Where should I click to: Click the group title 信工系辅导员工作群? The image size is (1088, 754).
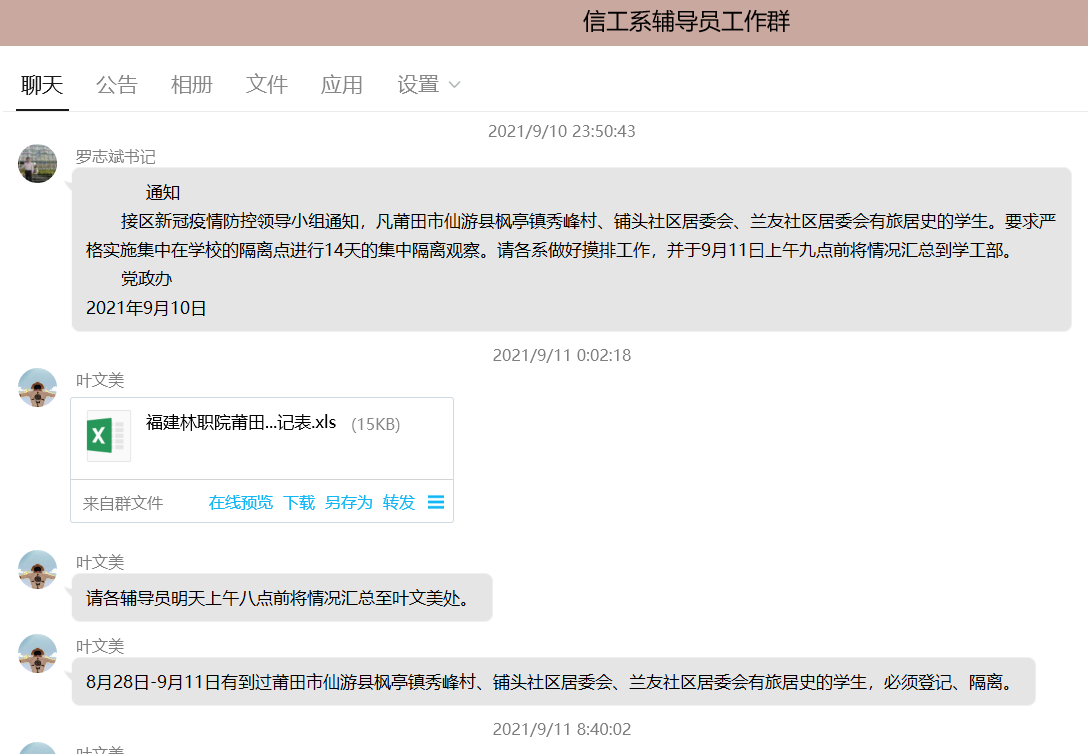tap(686, 22)
